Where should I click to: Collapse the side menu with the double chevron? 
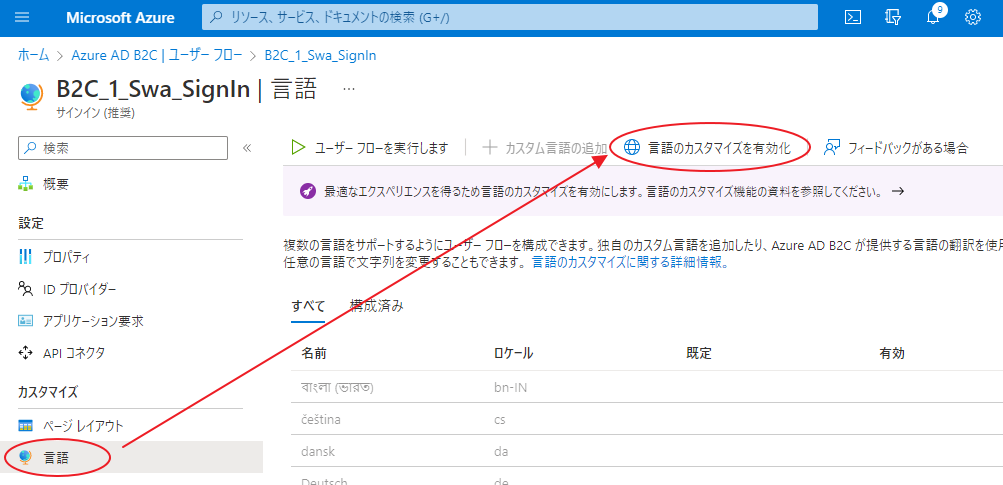248,148
